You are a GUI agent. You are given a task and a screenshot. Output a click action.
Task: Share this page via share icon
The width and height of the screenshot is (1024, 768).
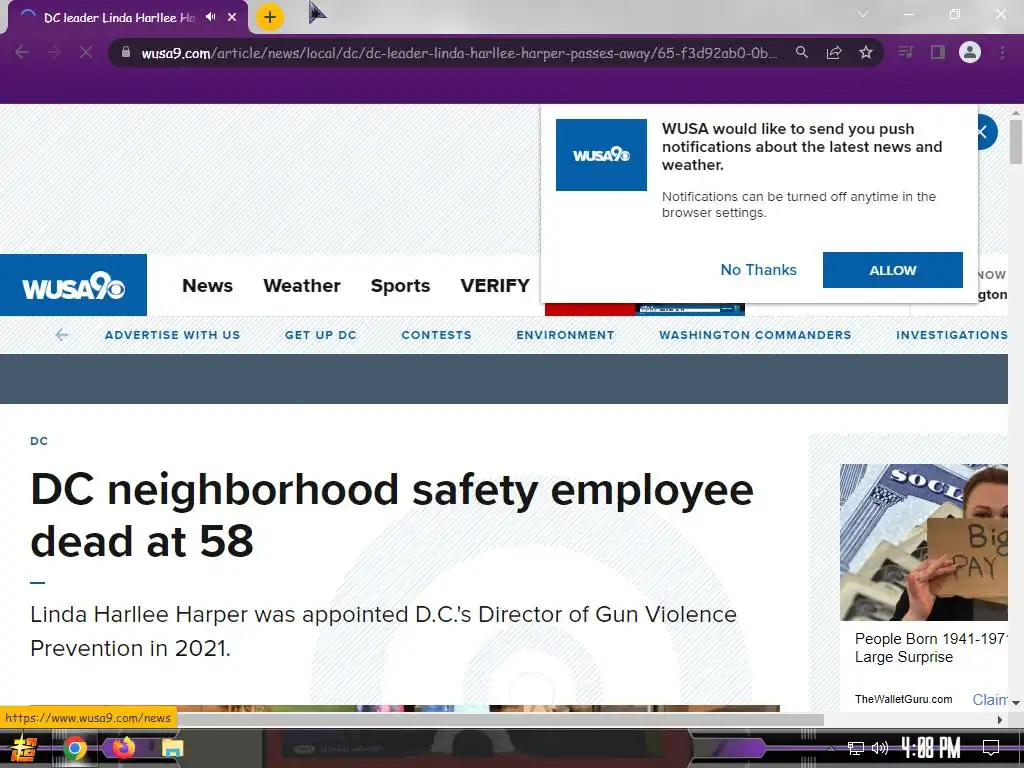(834, 52)
